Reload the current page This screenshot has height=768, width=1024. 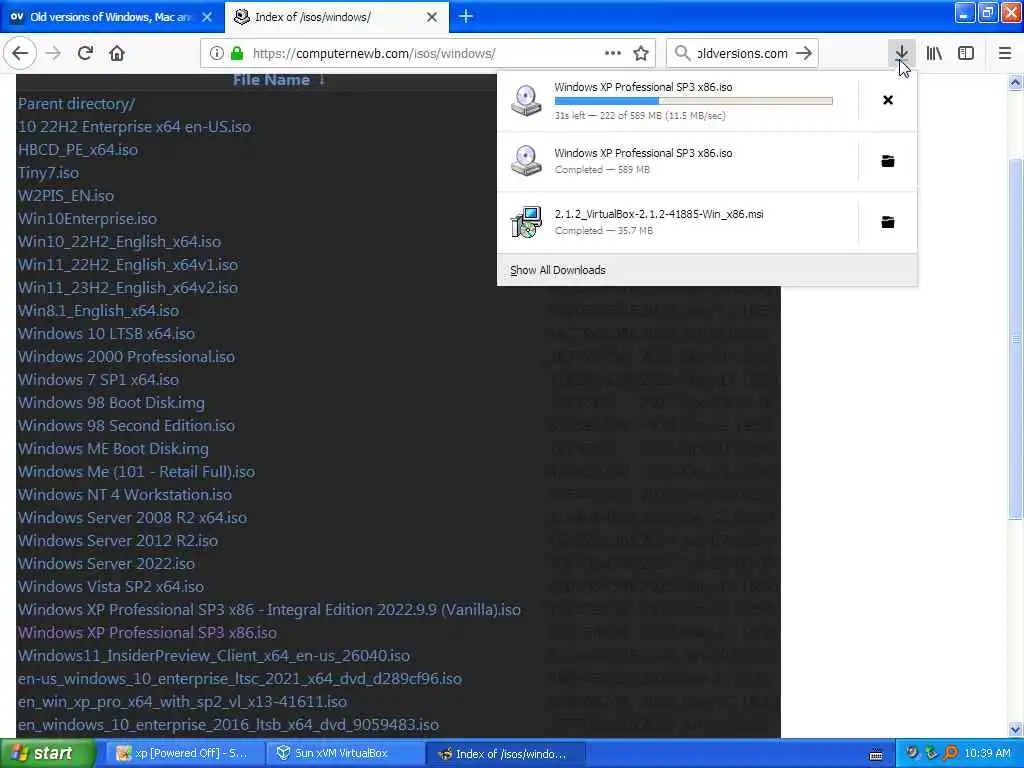85,54
